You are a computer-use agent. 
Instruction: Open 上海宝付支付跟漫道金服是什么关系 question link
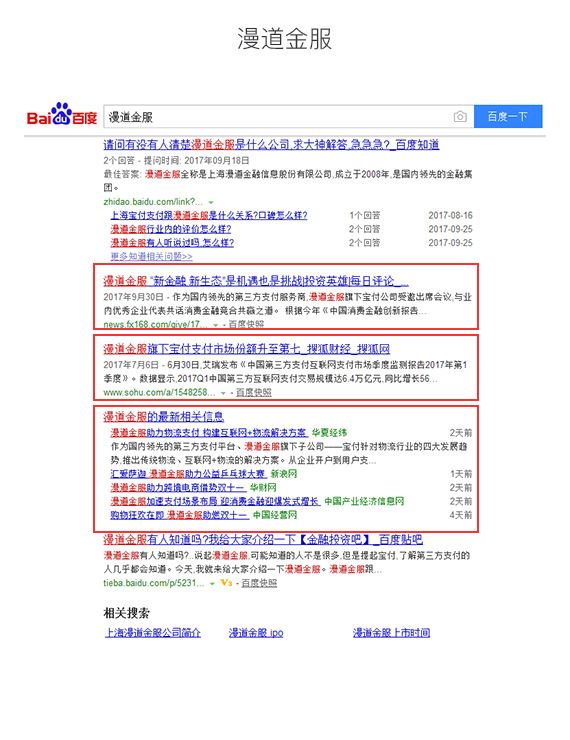tap(209, 216)
